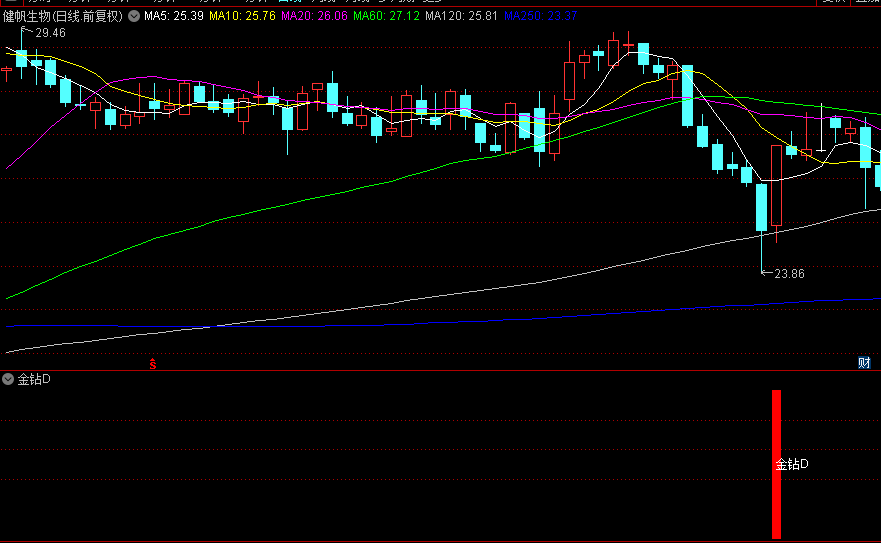
Task: Click the MA5: 25.39 legend value
Action: pos(174,16)
